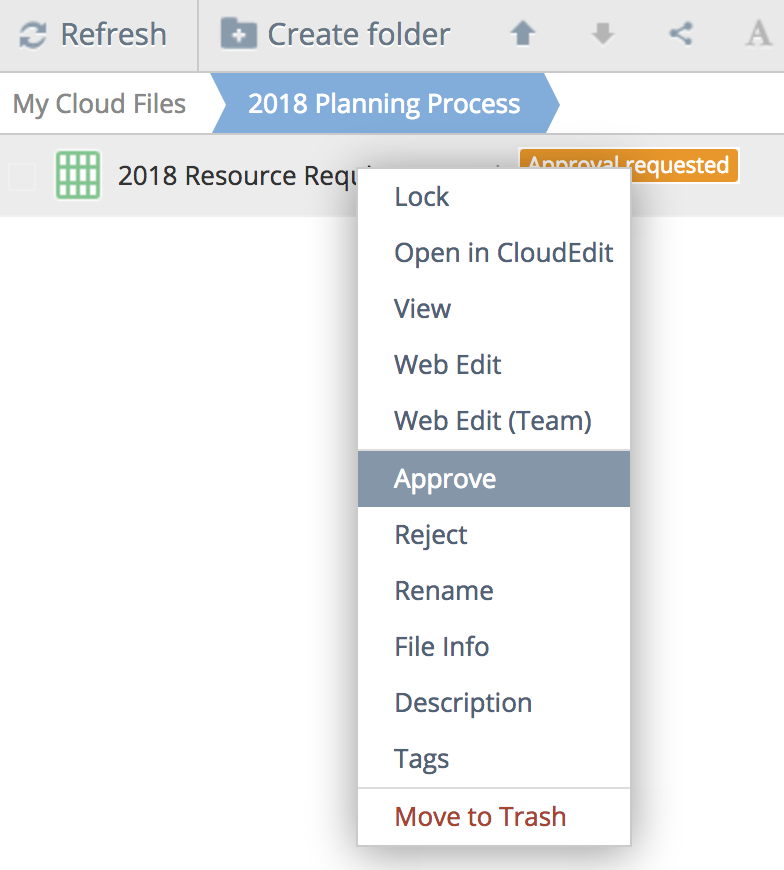Click the Refresh button in toolbar
This screenshot has height=870, width=784.
tap(93, 35)
